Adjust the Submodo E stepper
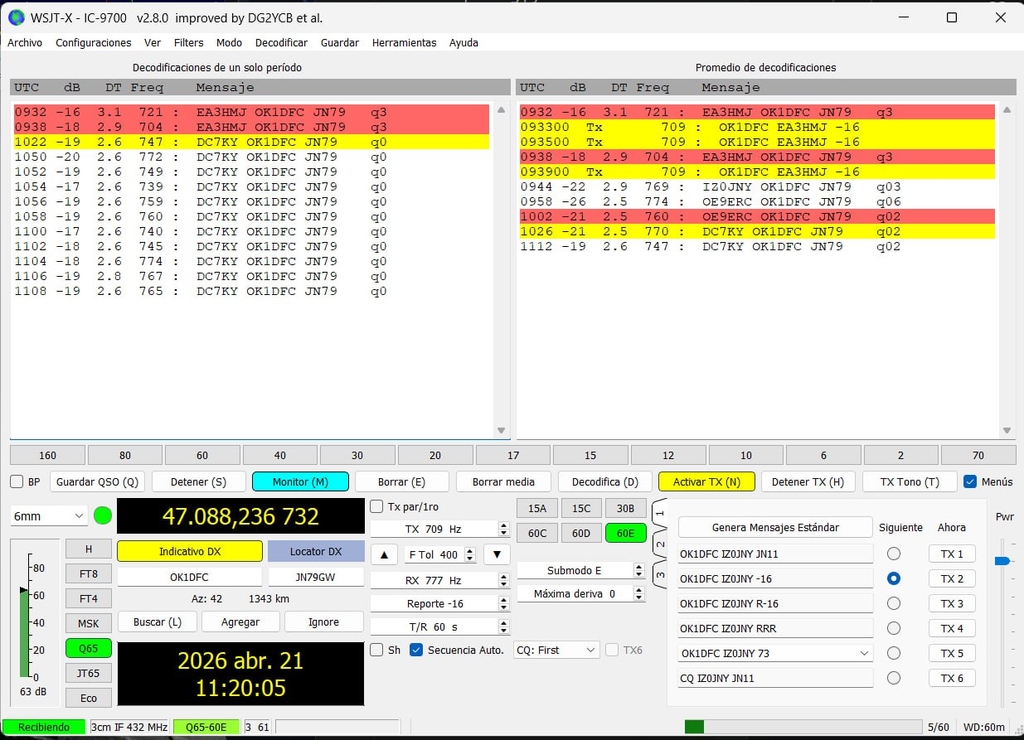The height and width of the screenshot is (740, 1024). 639,570
